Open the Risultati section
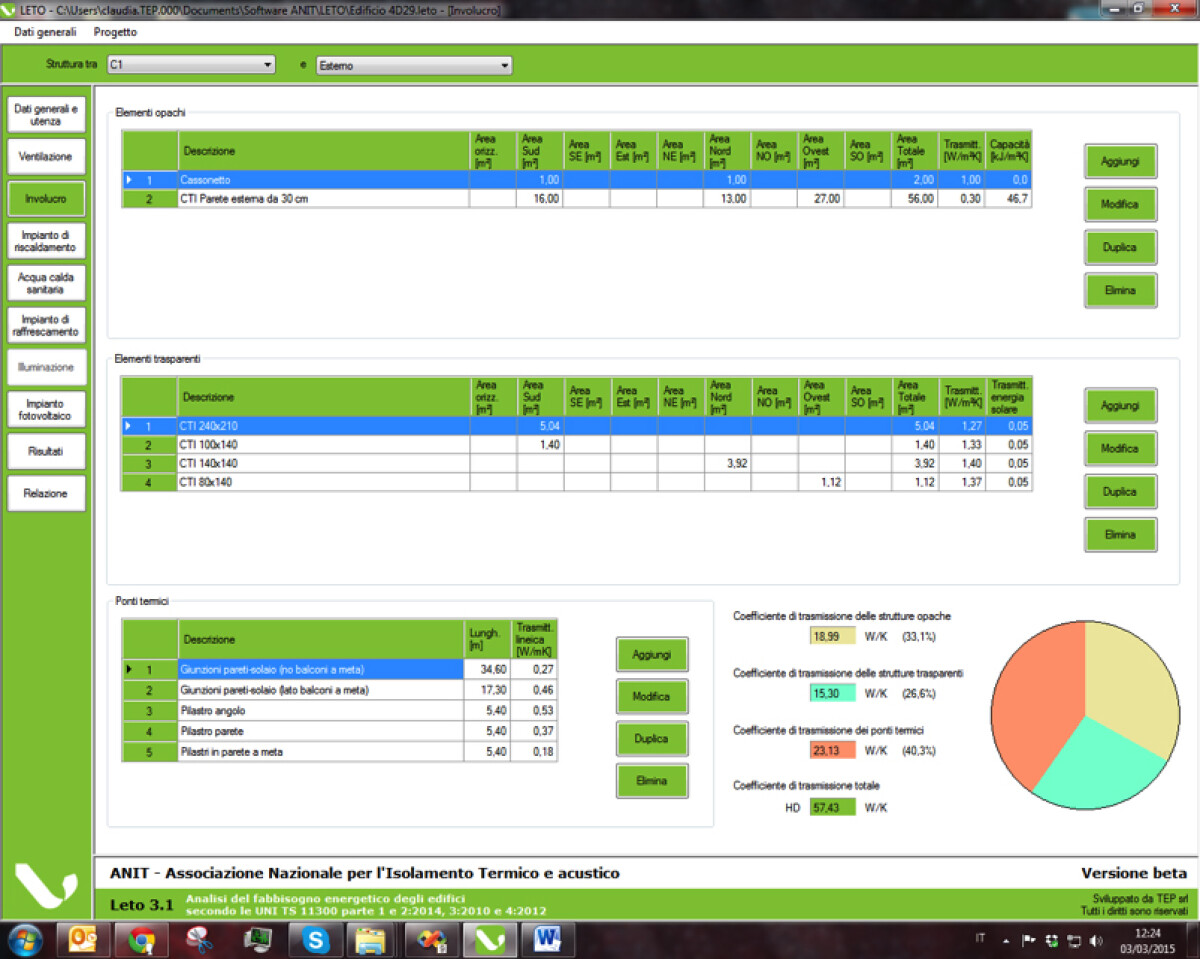 (x=46, y=451)
